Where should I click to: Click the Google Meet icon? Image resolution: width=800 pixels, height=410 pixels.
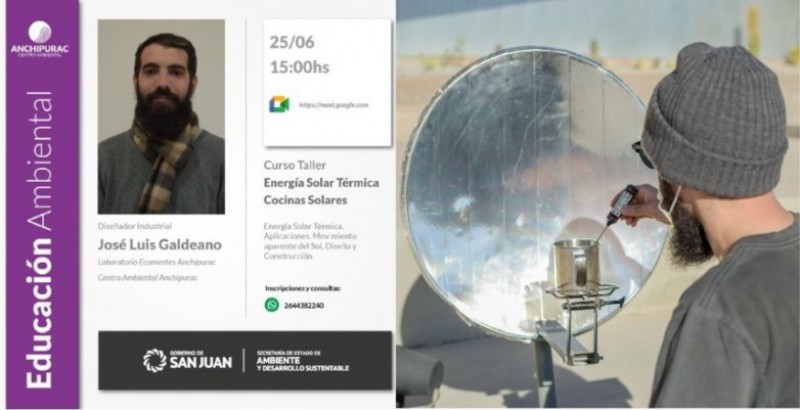[x=279, y=105]
